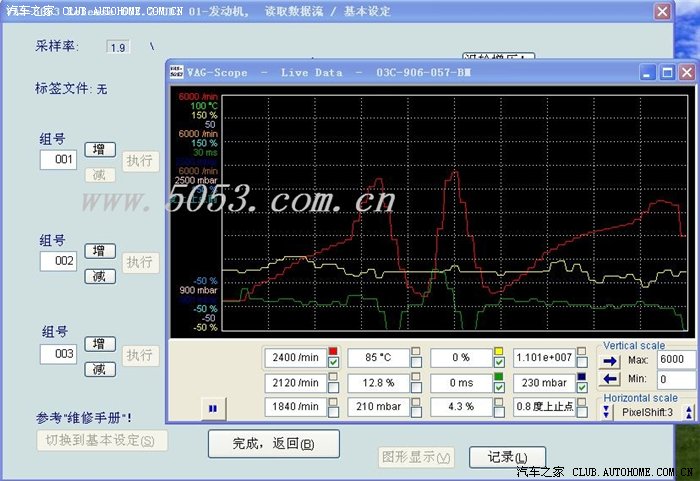Click the 记录(L) log button
Viewport: 700px width, 481px height.
coord(507,457)
